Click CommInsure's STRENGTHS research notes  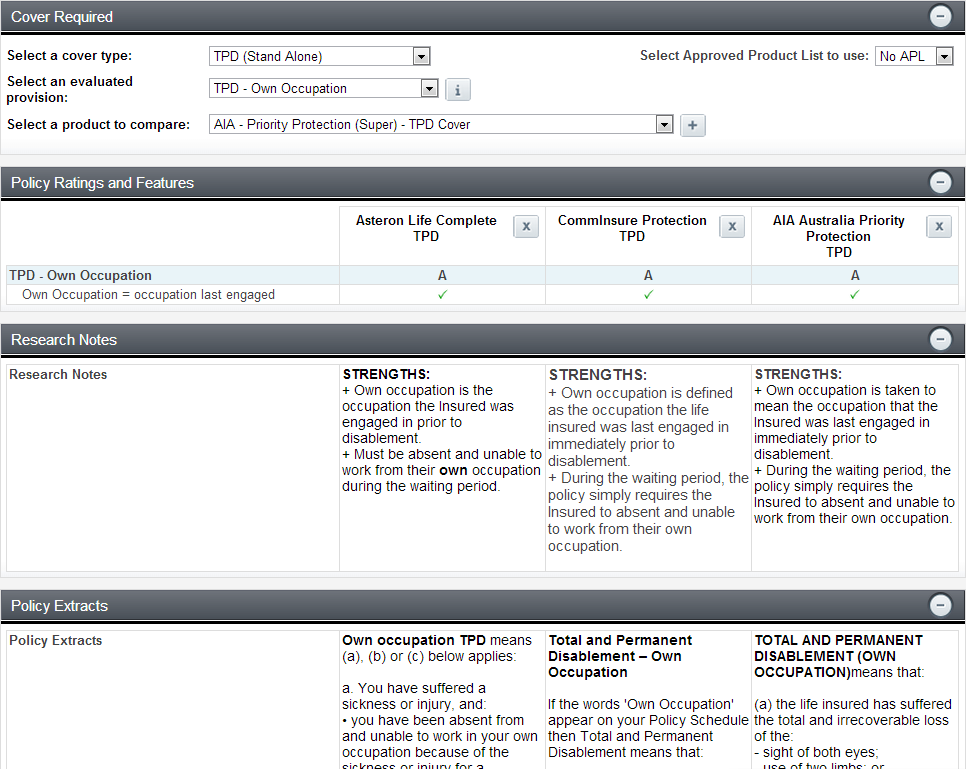pyautogui.click(x=648, y=460)
